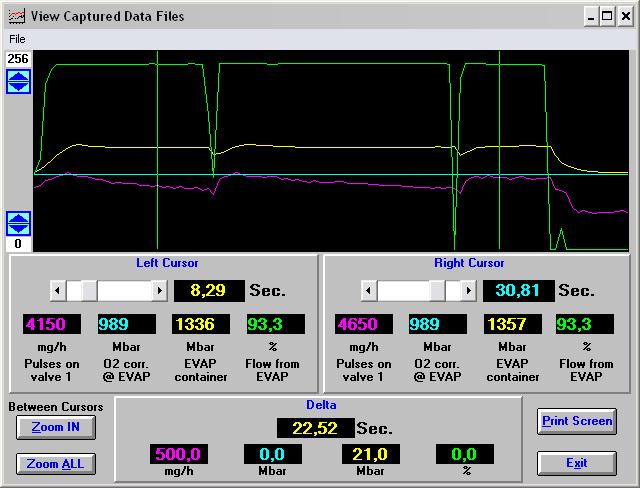
Task: Click the Delta 500,0 mg/h value
Action: (x=179, y=454)
